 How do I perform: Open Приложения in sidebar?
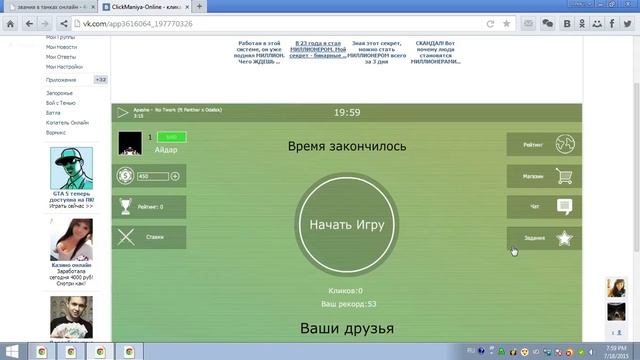61,80
